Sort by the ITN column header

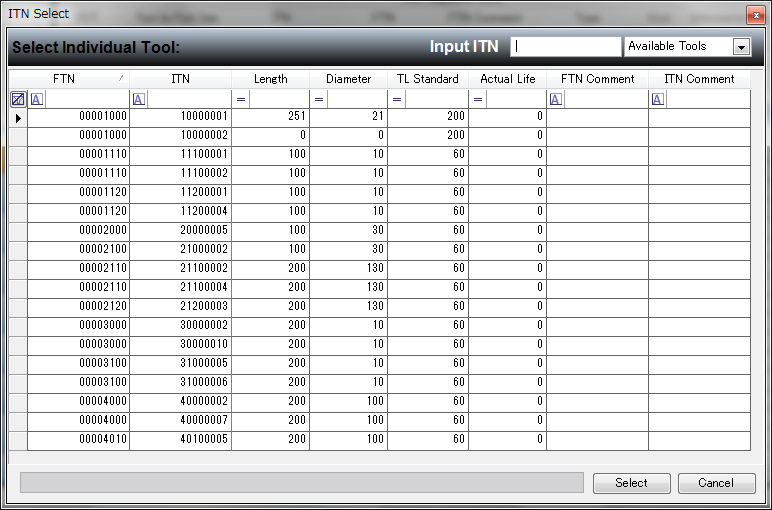pos(180,79)
